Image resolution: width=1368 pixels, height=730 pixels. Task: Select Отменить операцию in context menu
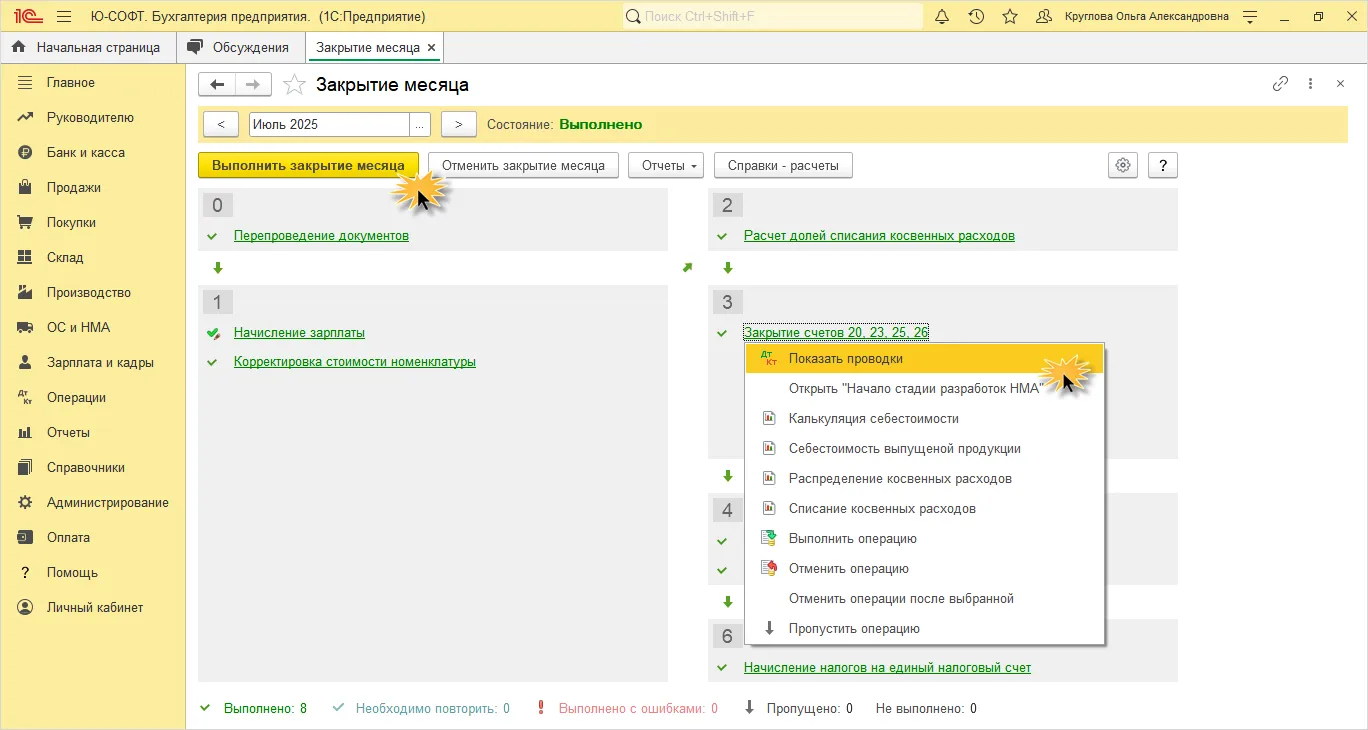(924, 568)
